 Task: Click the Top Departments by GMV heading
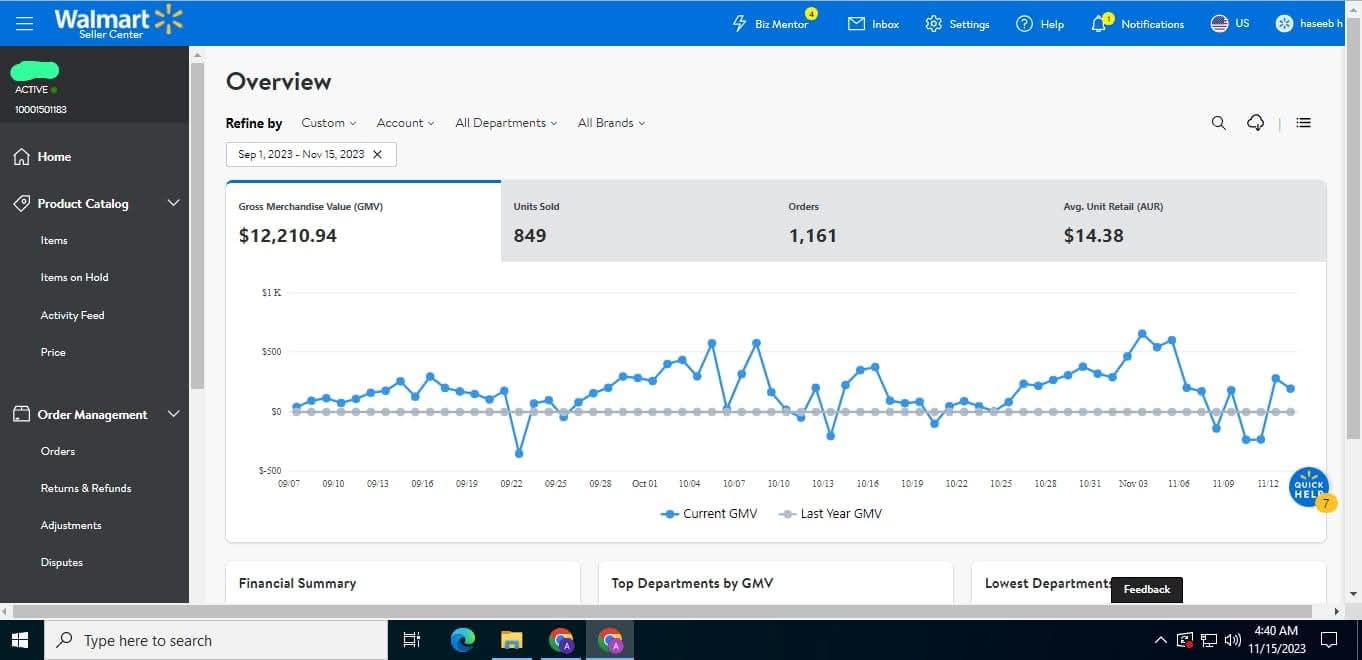coord(692,583)
